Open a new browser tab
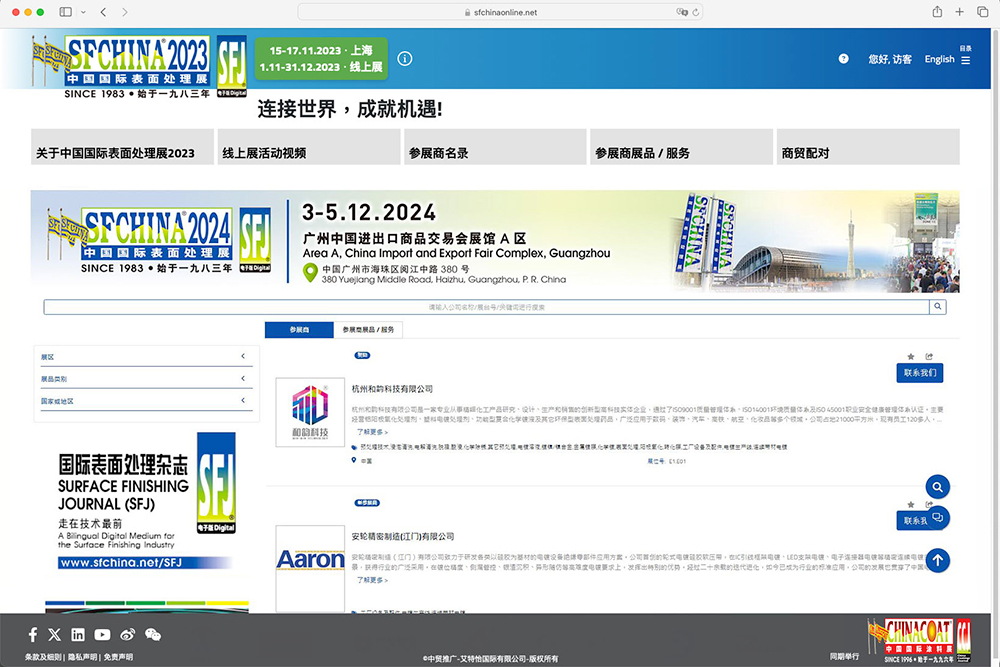The width and height of the screenshot is (1000, 667). (x=959, y=12)
